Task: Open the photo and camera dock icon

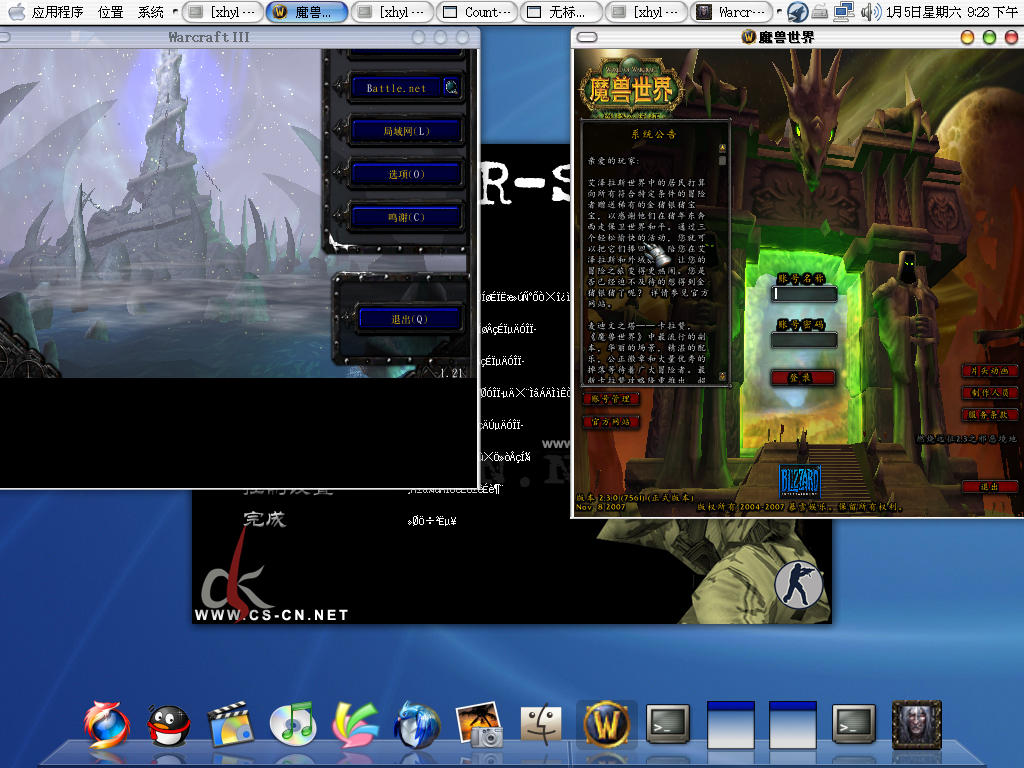Action: click(479, 724)
